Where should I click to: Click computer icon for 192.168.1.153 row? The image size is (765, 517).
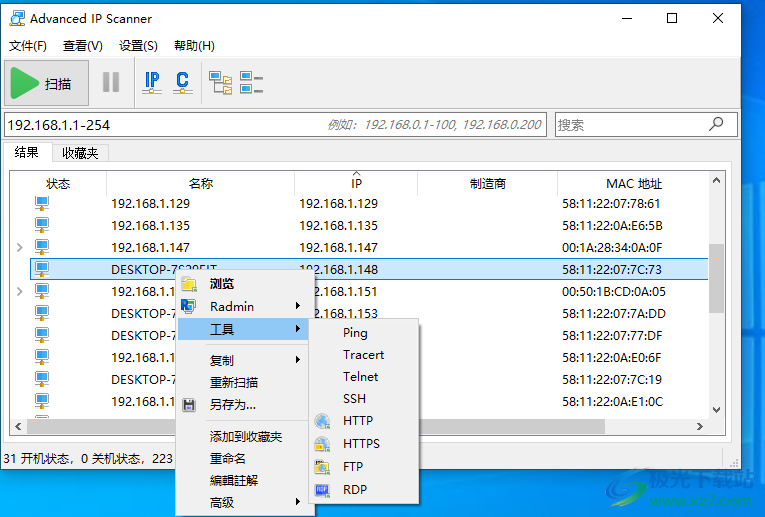(42, 313)
